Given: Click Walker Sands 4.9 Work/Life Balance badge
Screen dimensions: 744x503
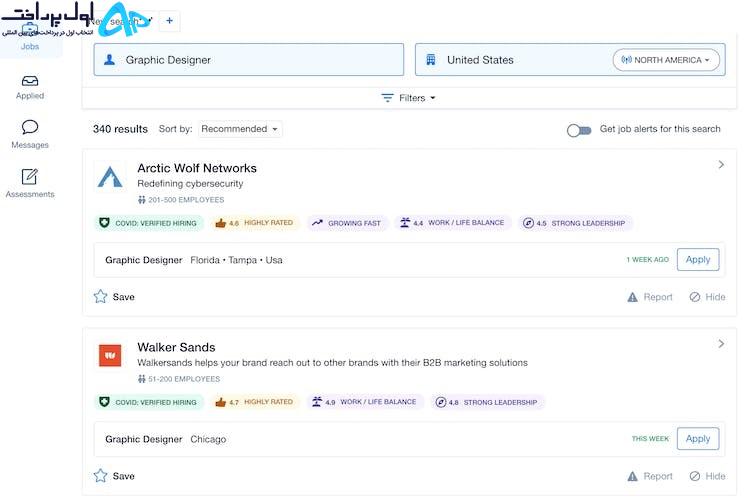Looking at the screenshot, I should (365, 402).
